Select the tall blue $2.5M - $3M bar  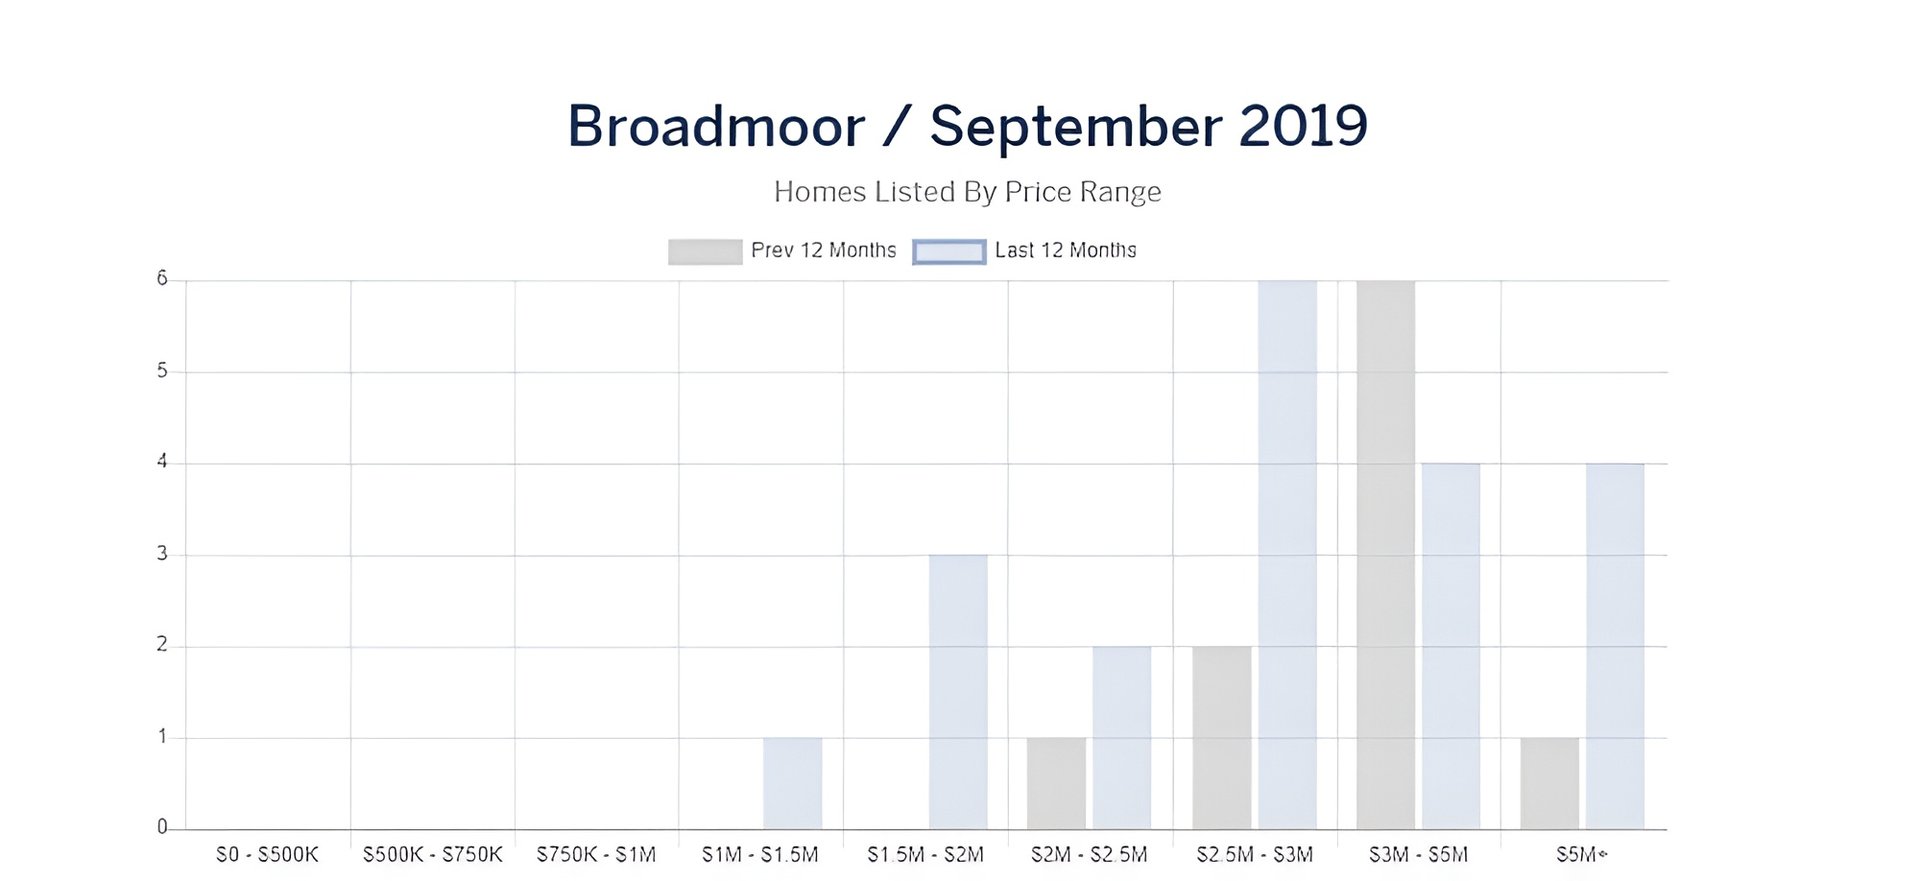click(x=1287, y=555)
